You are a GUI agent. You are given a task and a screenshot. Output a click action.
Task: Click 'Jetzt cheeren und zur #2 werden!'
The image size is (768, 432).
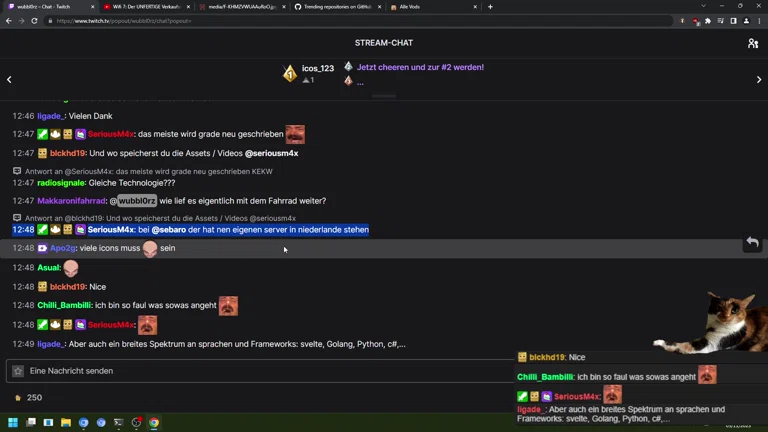click(420, 67)
